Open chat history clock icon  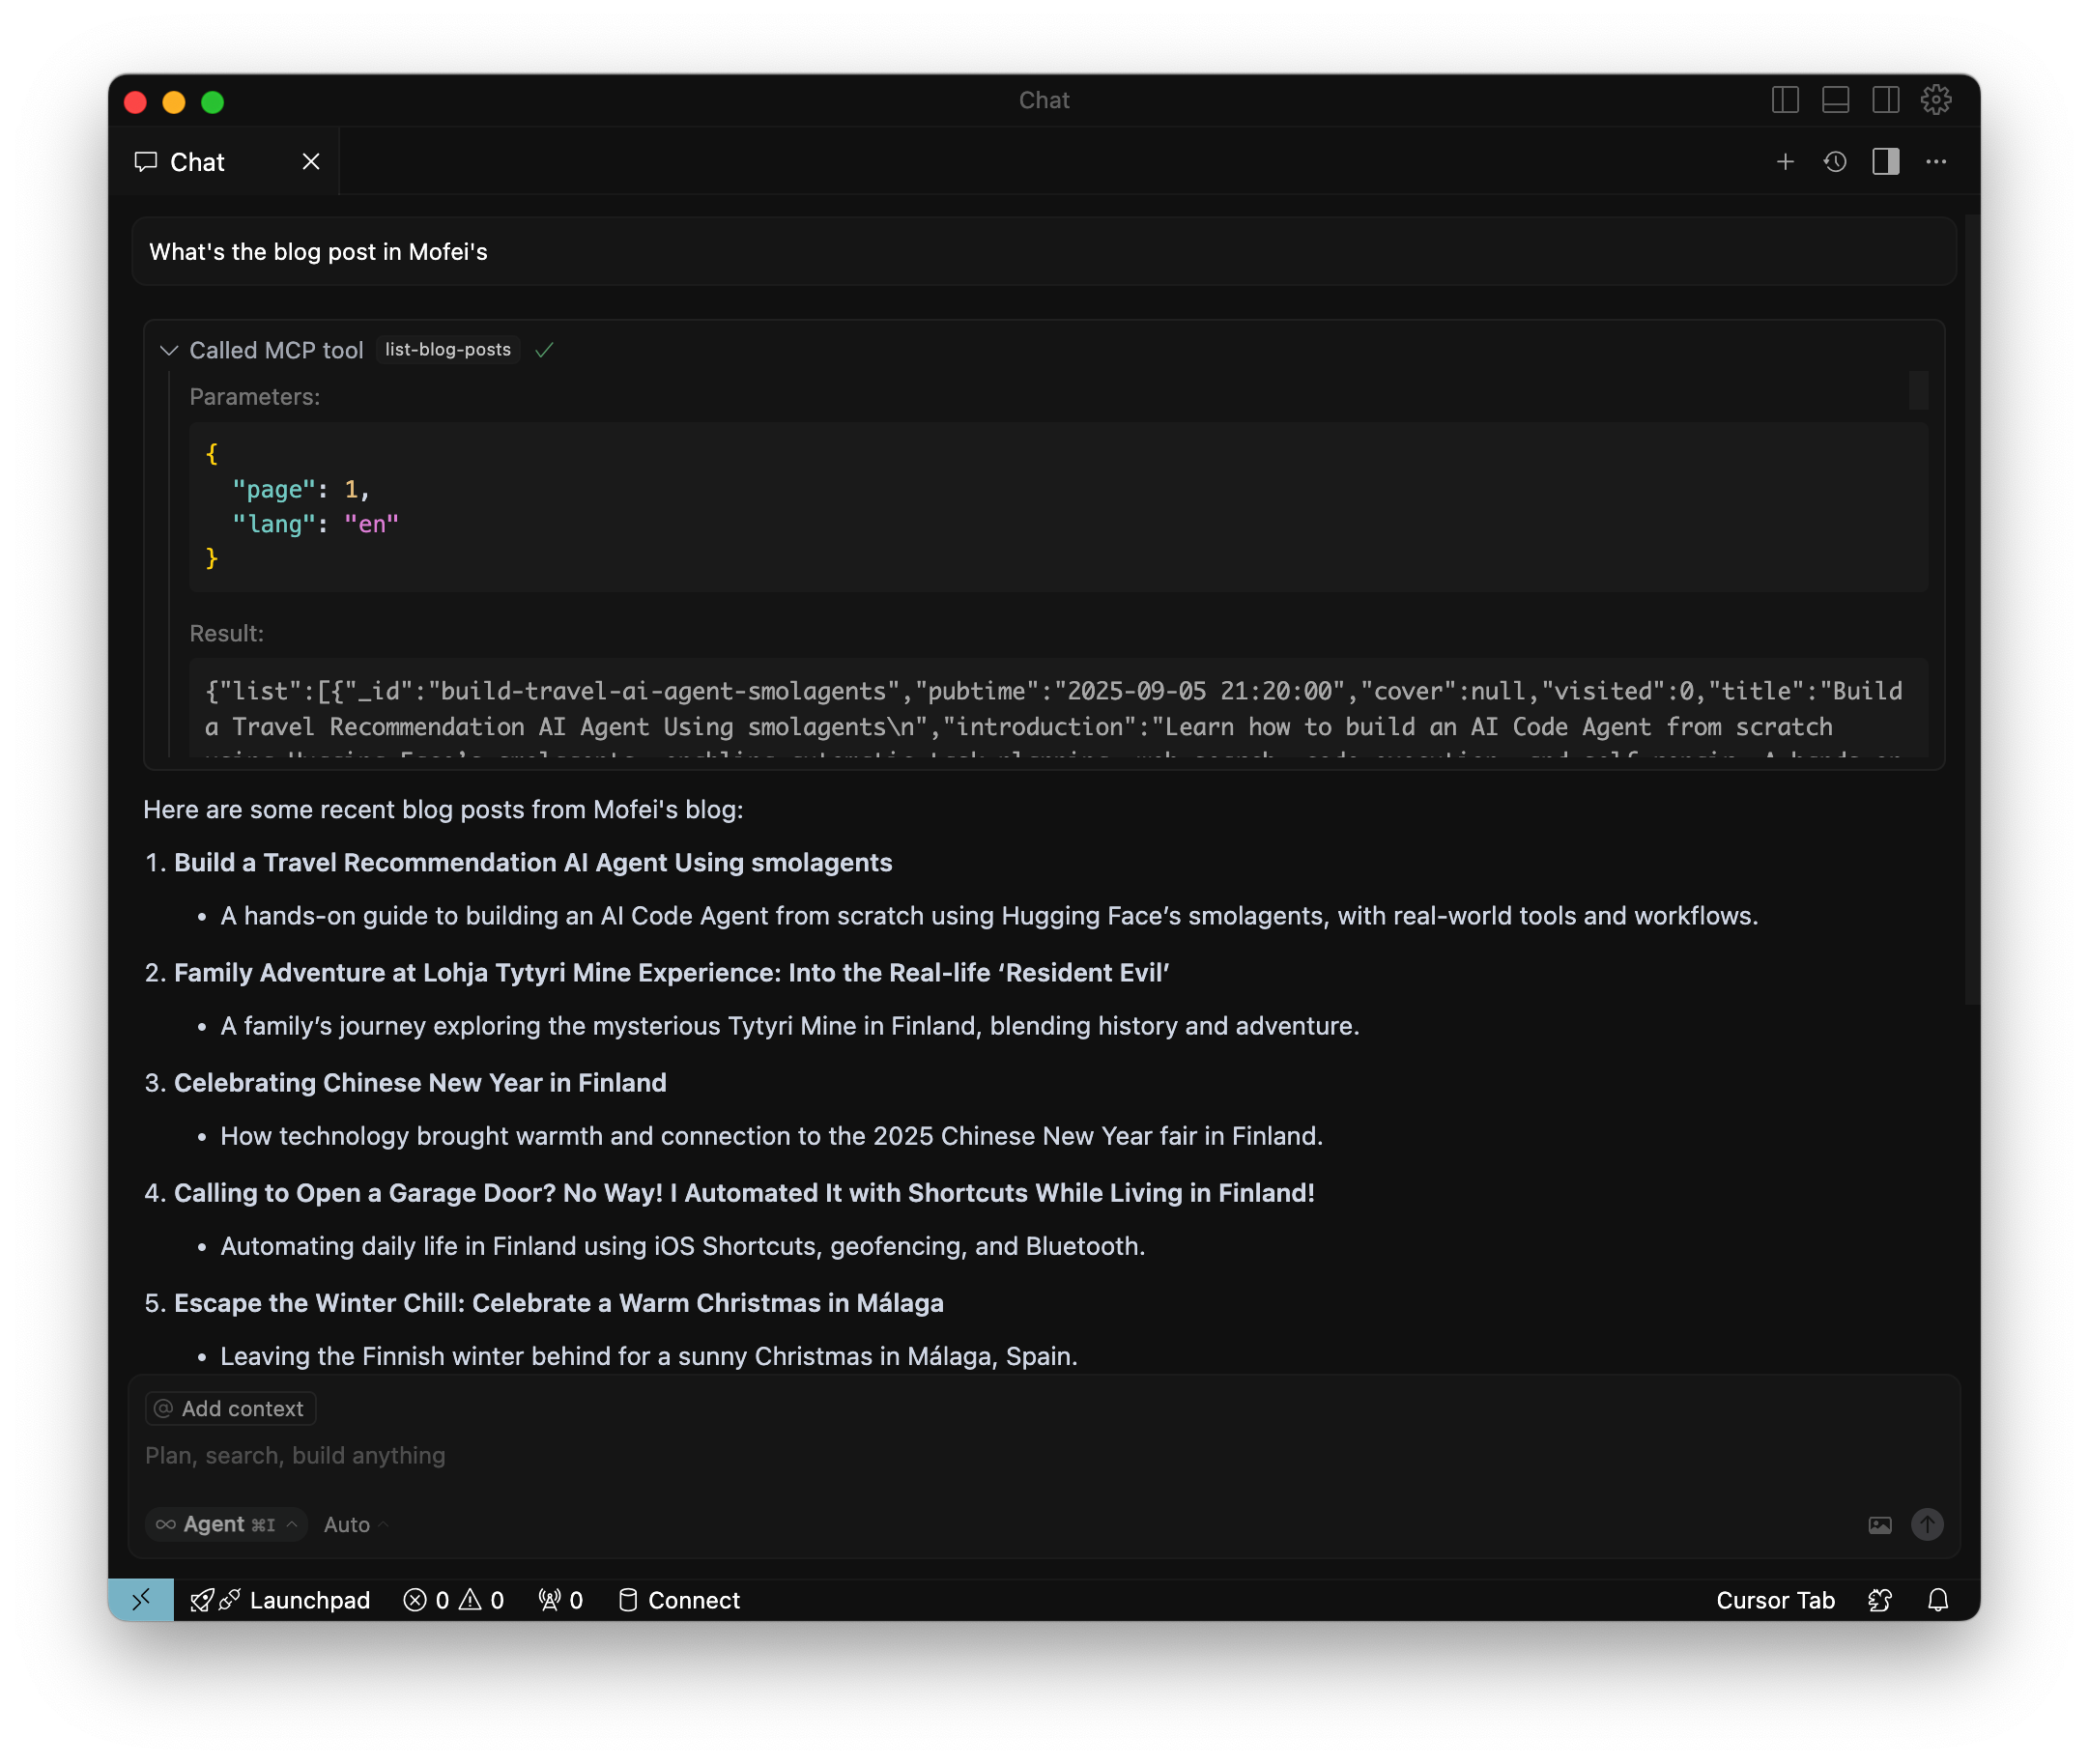click(1835, 162)
